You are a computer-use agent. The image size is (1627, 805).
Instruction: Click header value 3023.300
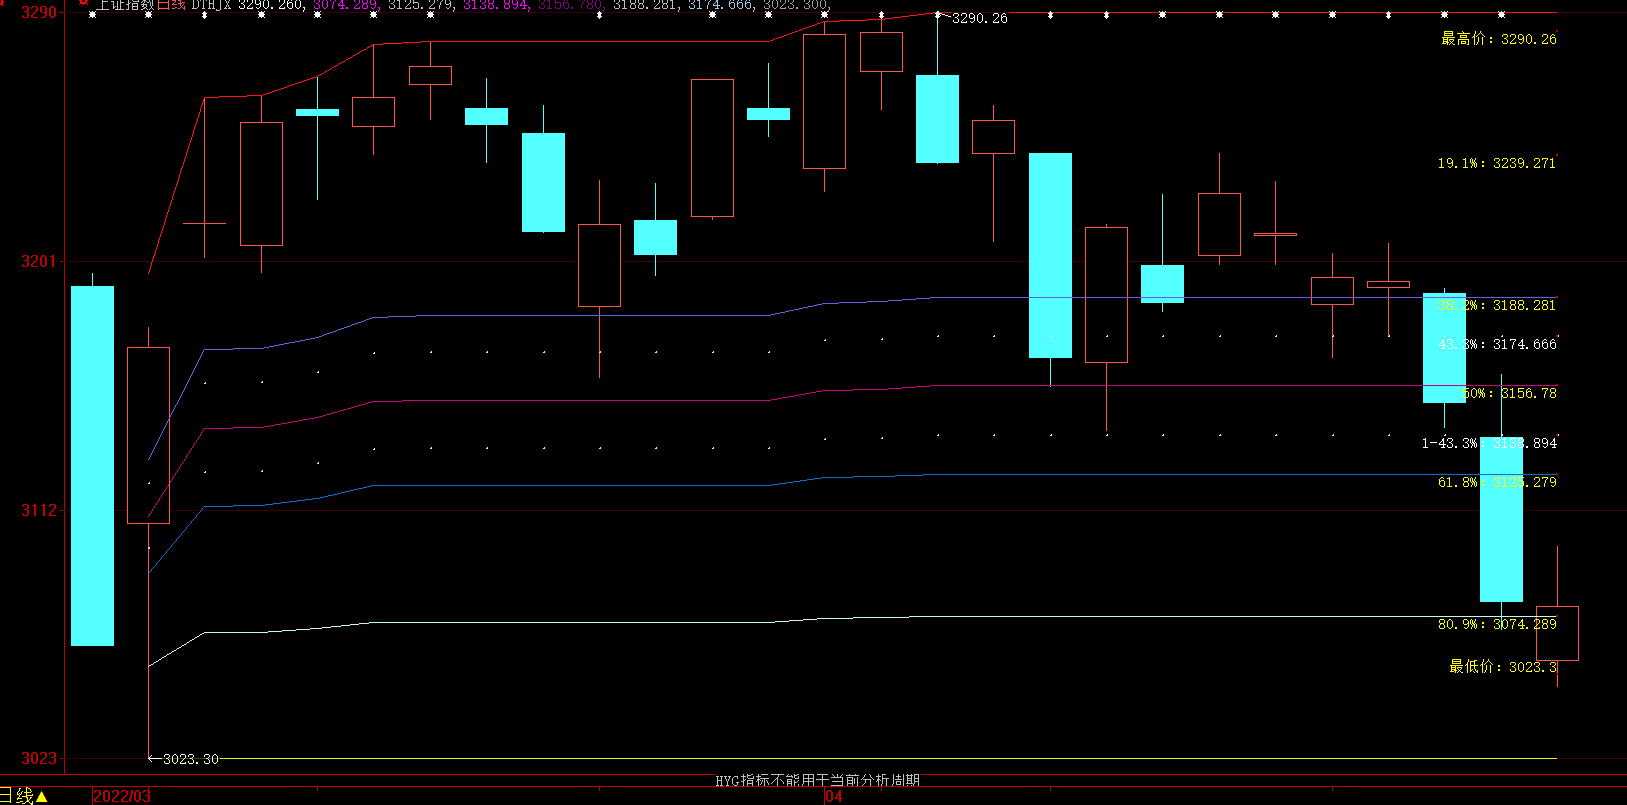click(x=796, y=5)
